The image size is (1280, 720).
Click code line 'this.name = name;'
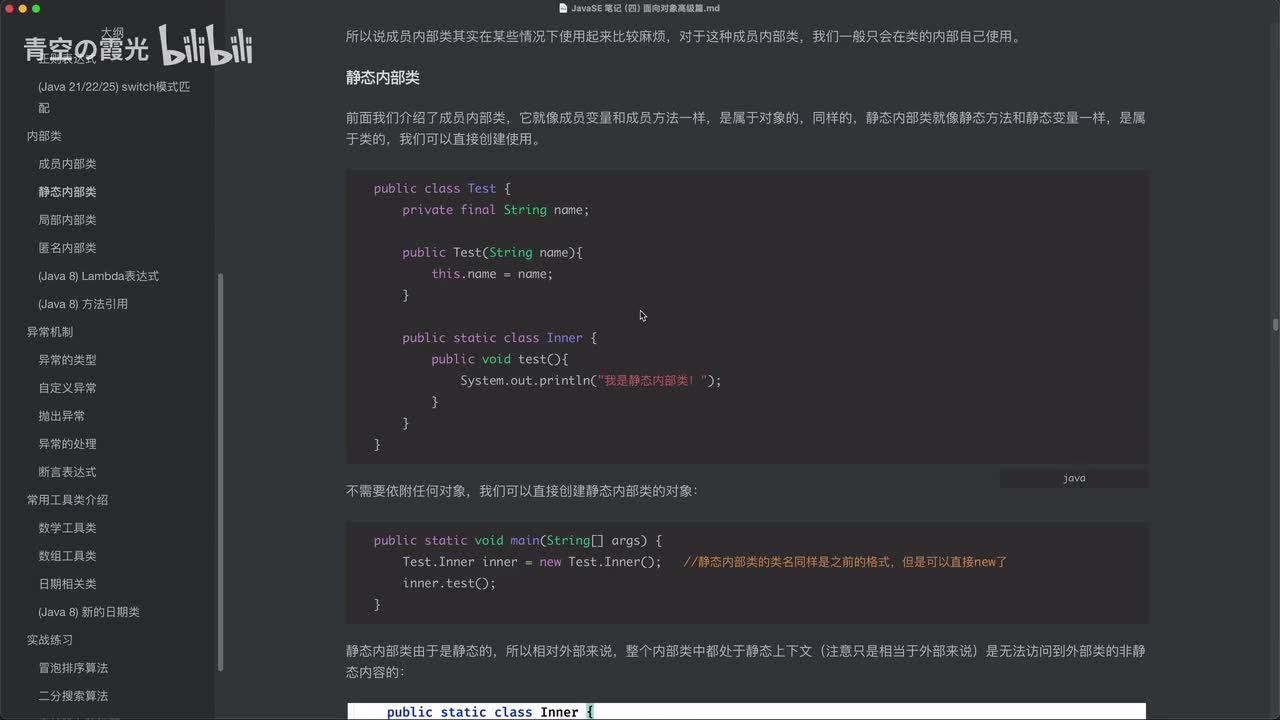click(492, 274)
